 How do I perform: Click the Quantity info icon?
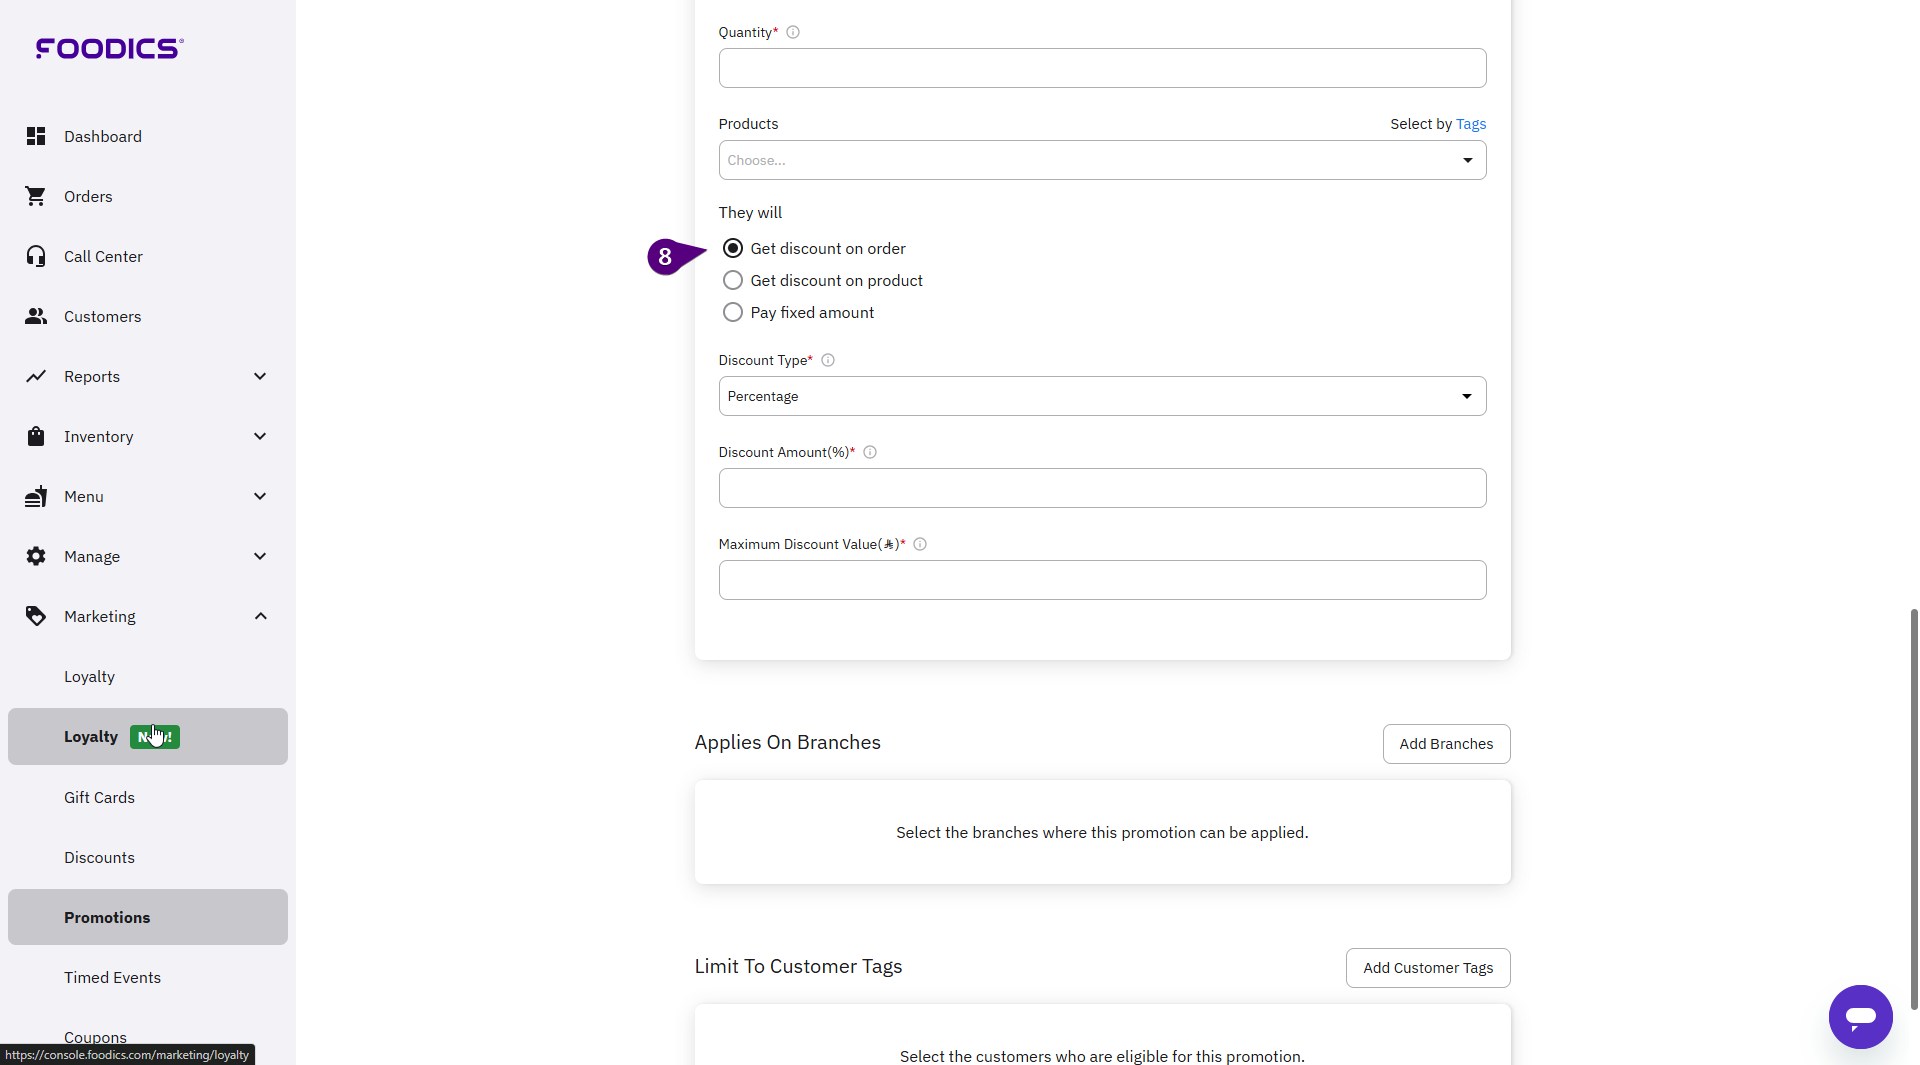point(793,32)
